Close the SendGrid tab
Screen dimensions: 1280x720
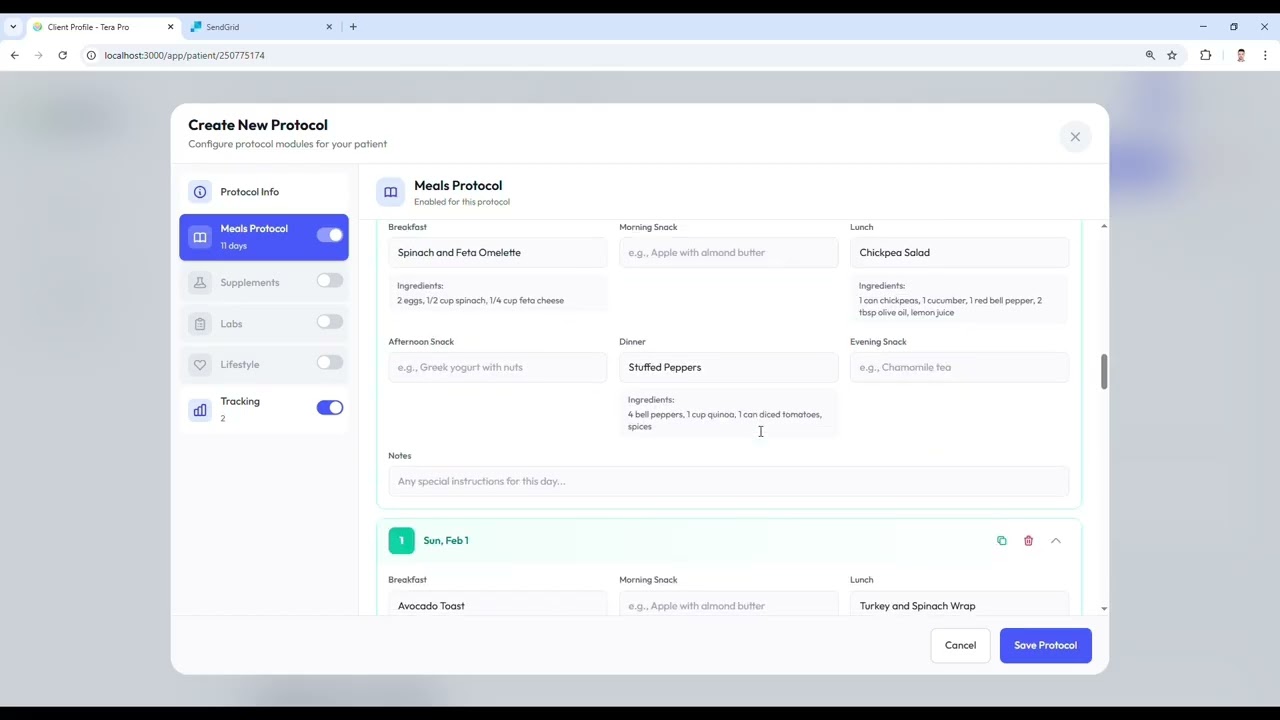tap(329, 27)
